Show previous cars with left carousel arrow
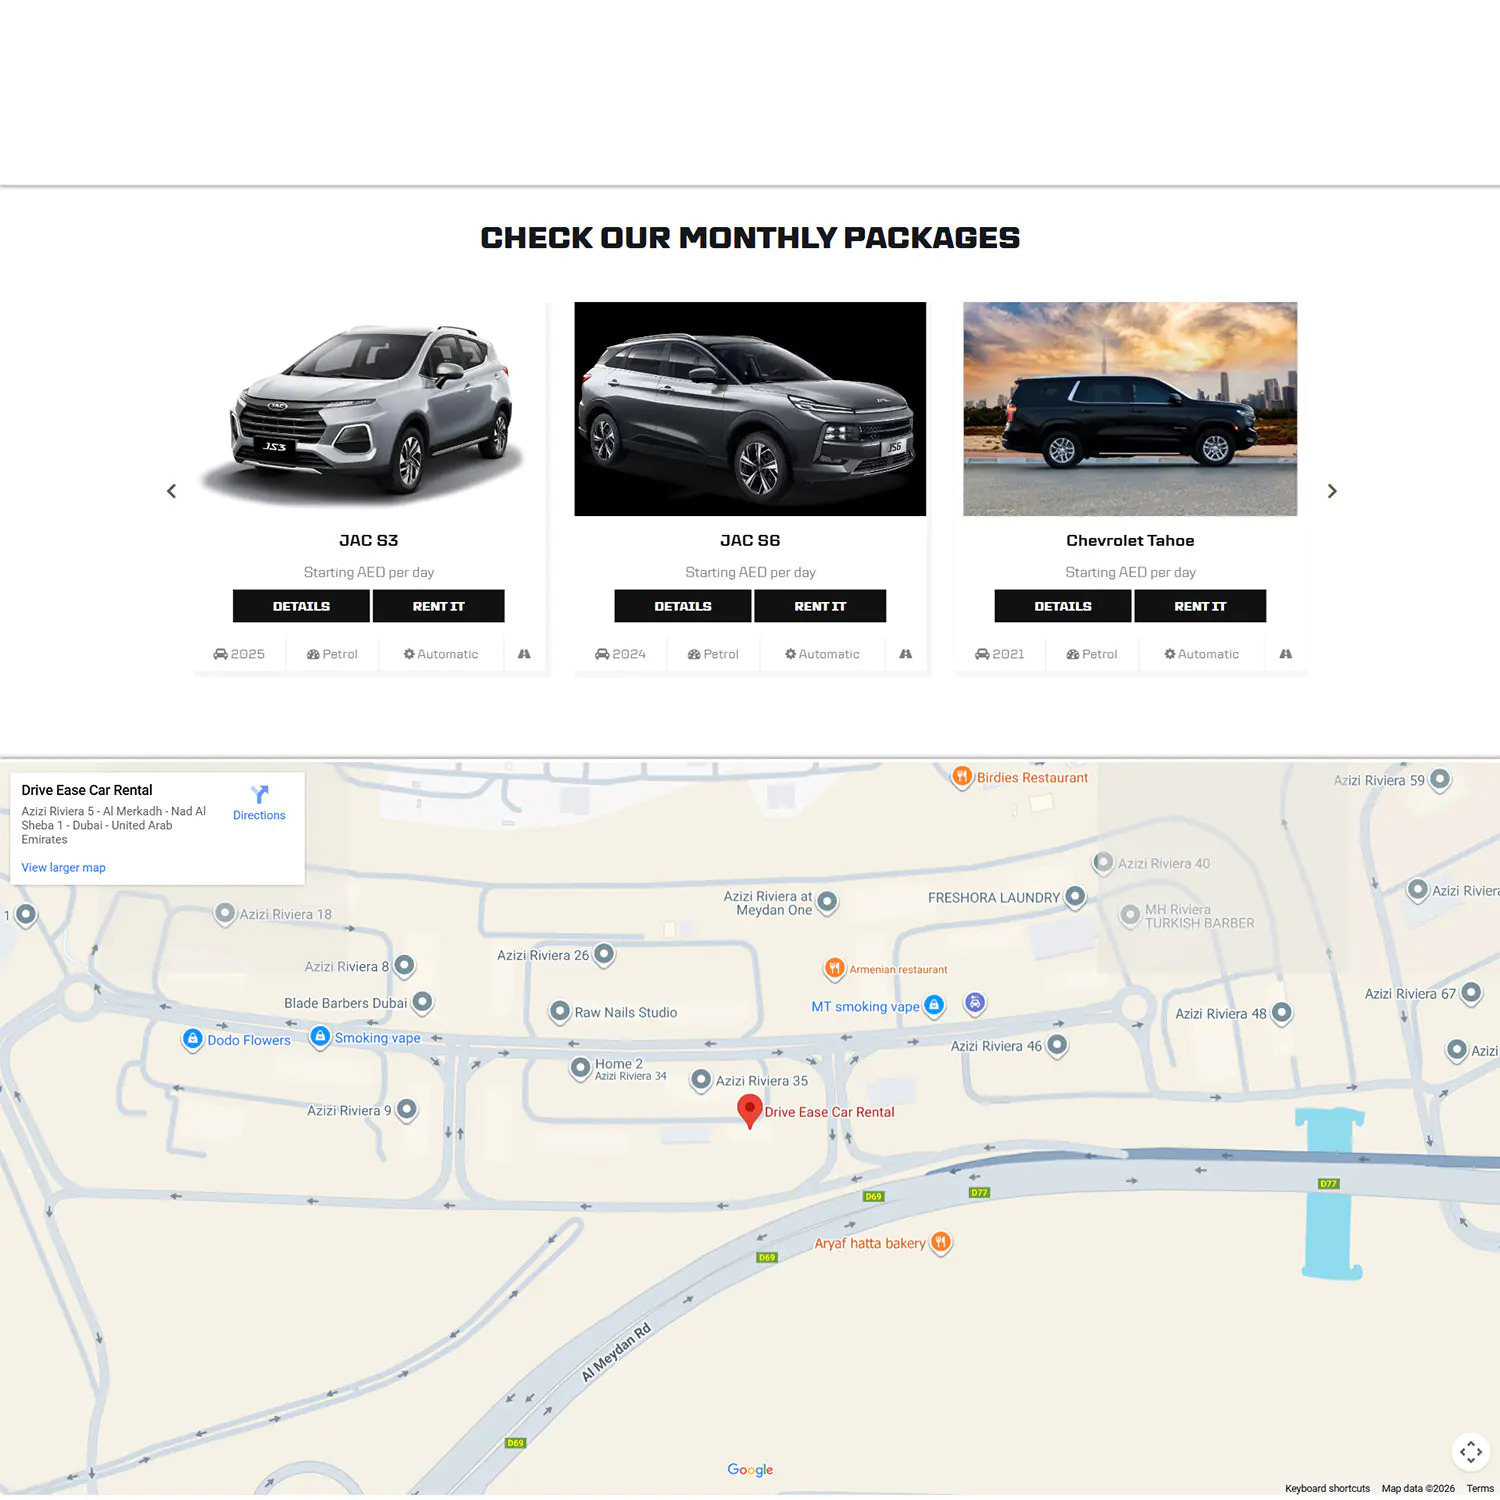 [172, 491]
